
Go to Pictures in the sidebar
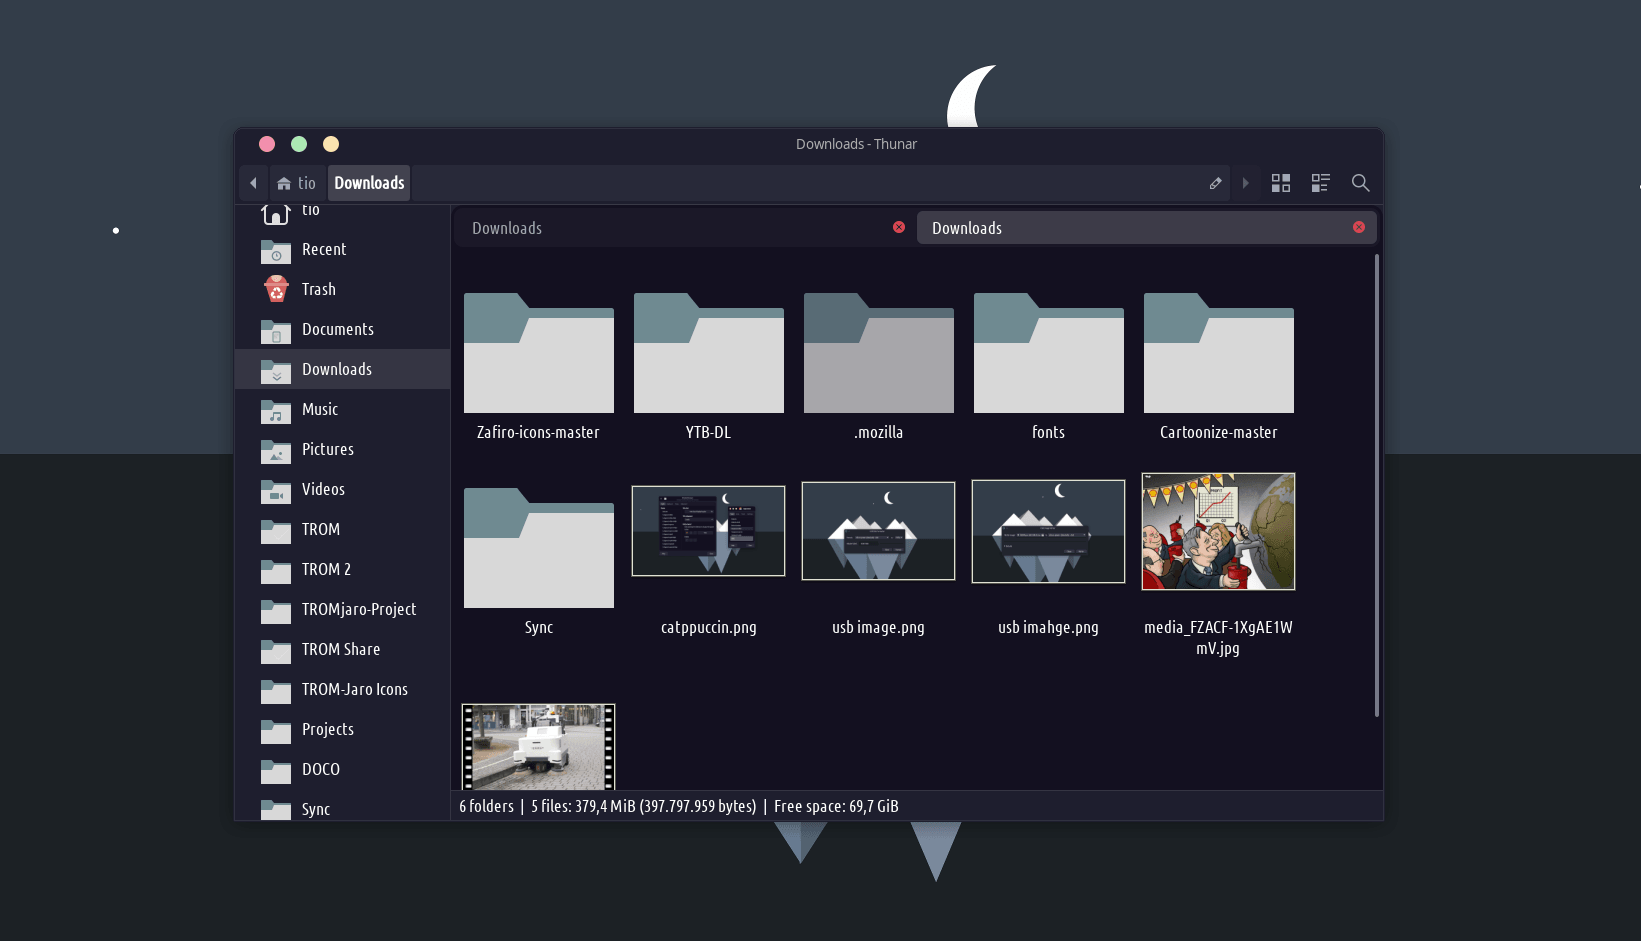point(327,449)
